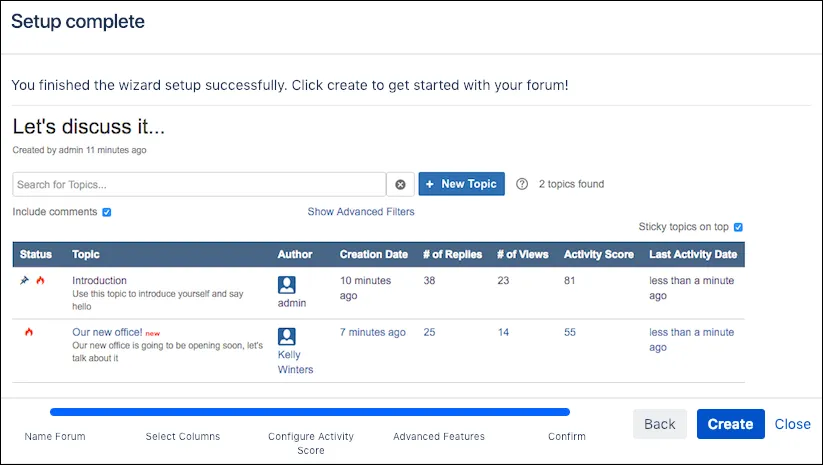Select the Confirm step
Viewport: 823px width, 465px height.
[567, 436]
